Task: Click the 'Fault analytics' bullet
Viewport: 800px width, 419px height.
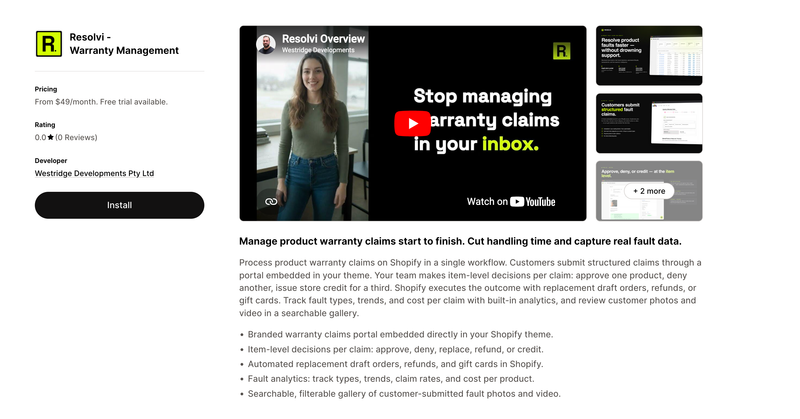Action: click(x=391, y=379)
